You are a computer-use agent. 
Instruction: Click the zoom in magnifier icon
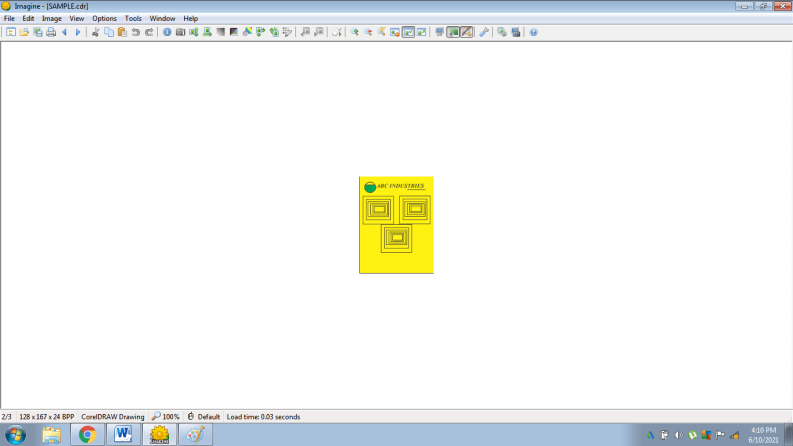[355, 32]
